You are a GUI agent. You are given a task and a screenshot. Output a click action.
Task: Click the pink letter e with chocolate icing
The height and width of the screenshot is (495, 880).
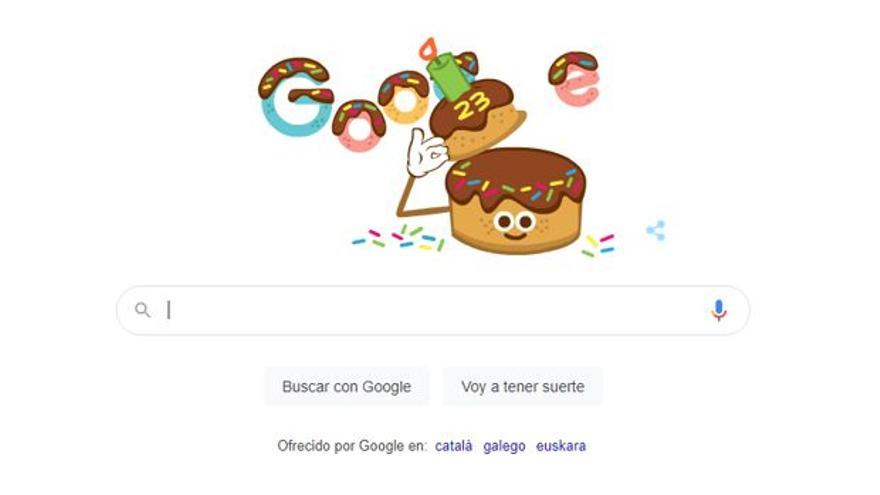(574, 79)
